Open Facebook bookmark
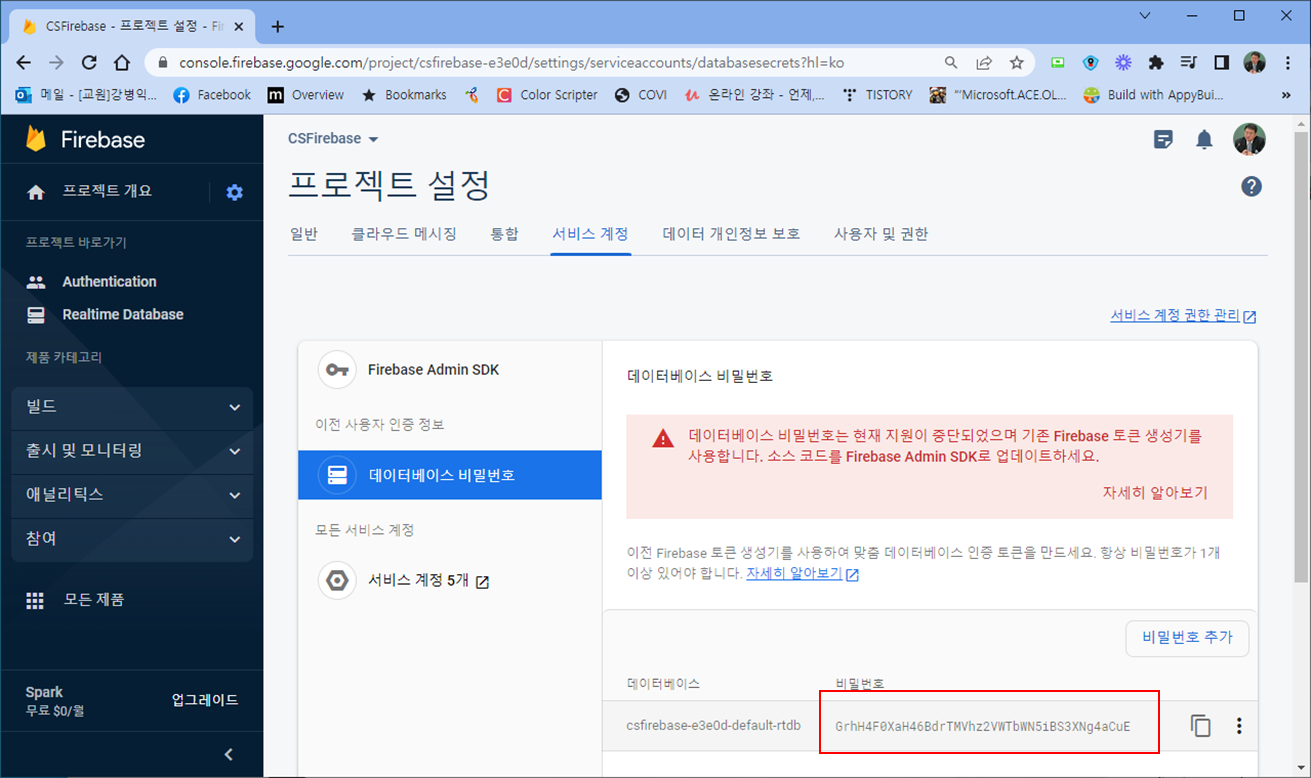1311x778 pixels. click(x=212, y=95)
